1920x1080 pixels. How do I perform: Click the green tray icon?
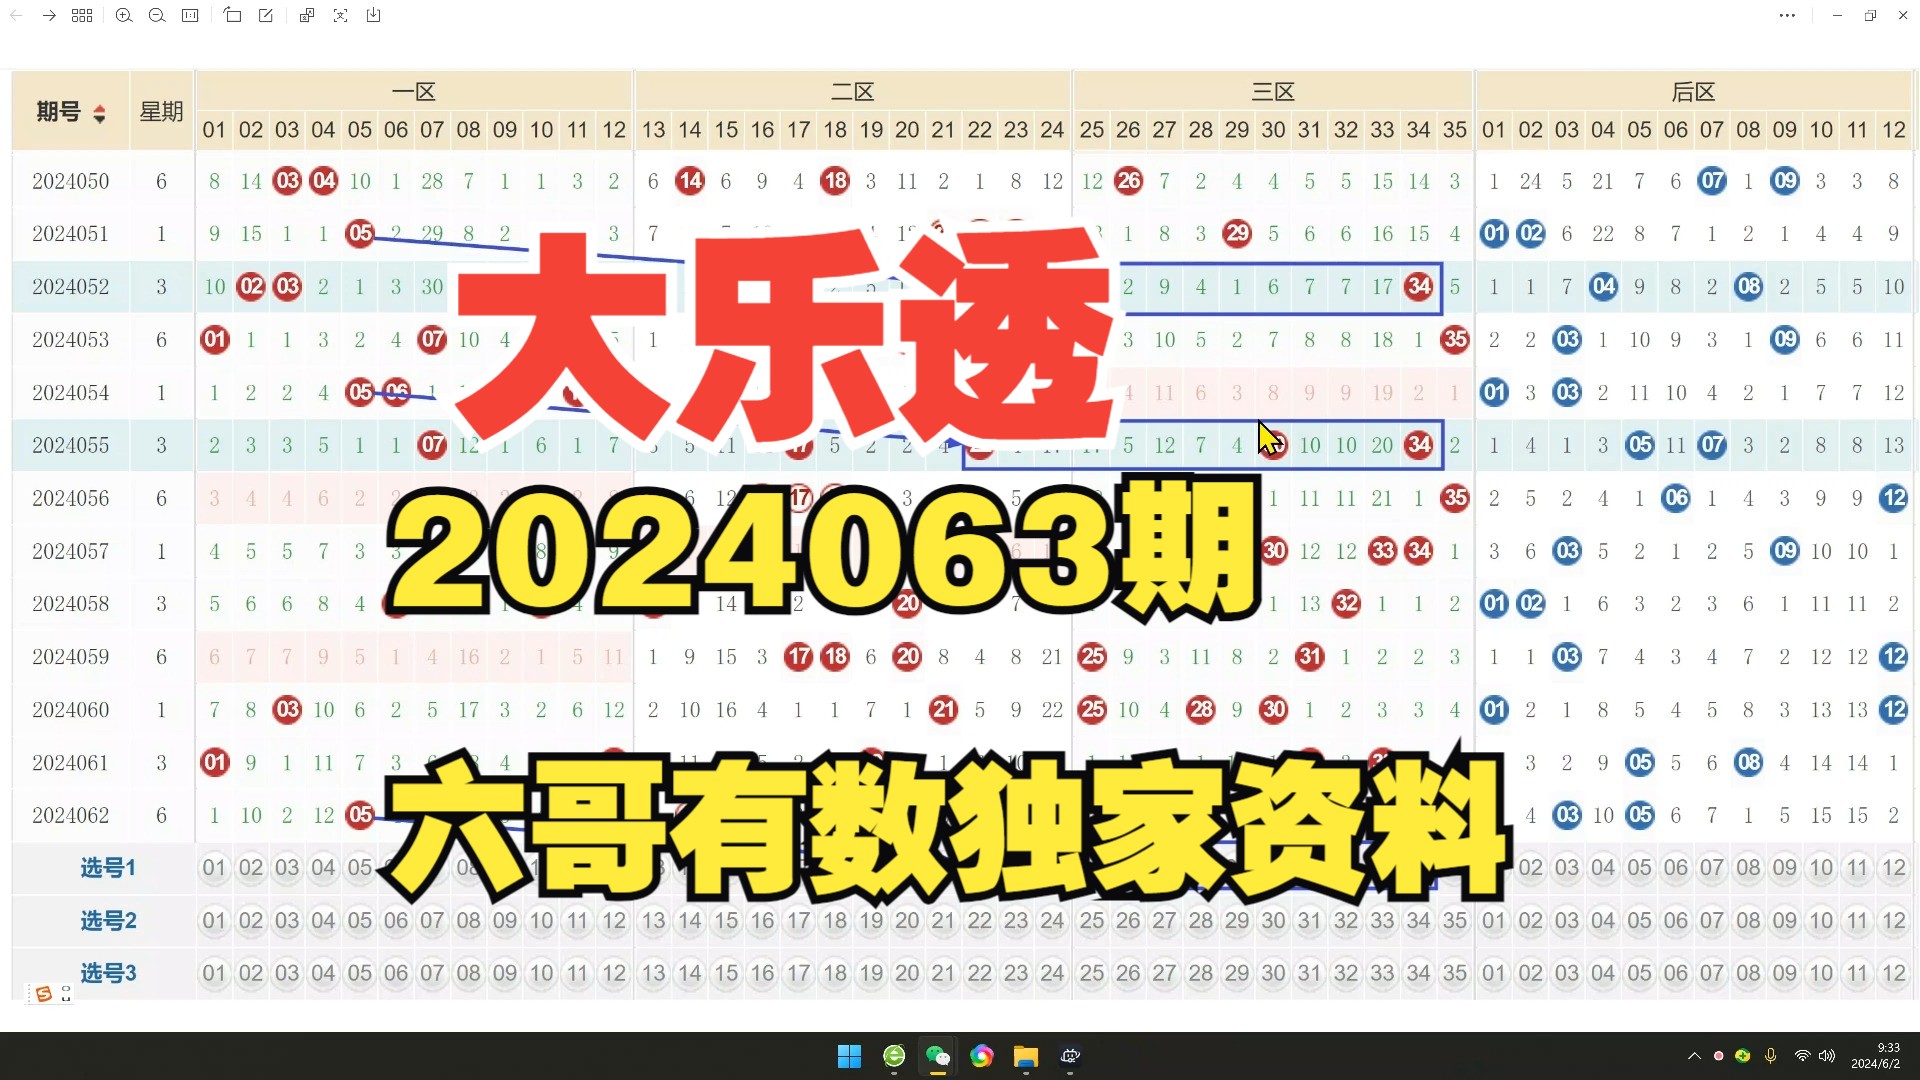1743,1056
